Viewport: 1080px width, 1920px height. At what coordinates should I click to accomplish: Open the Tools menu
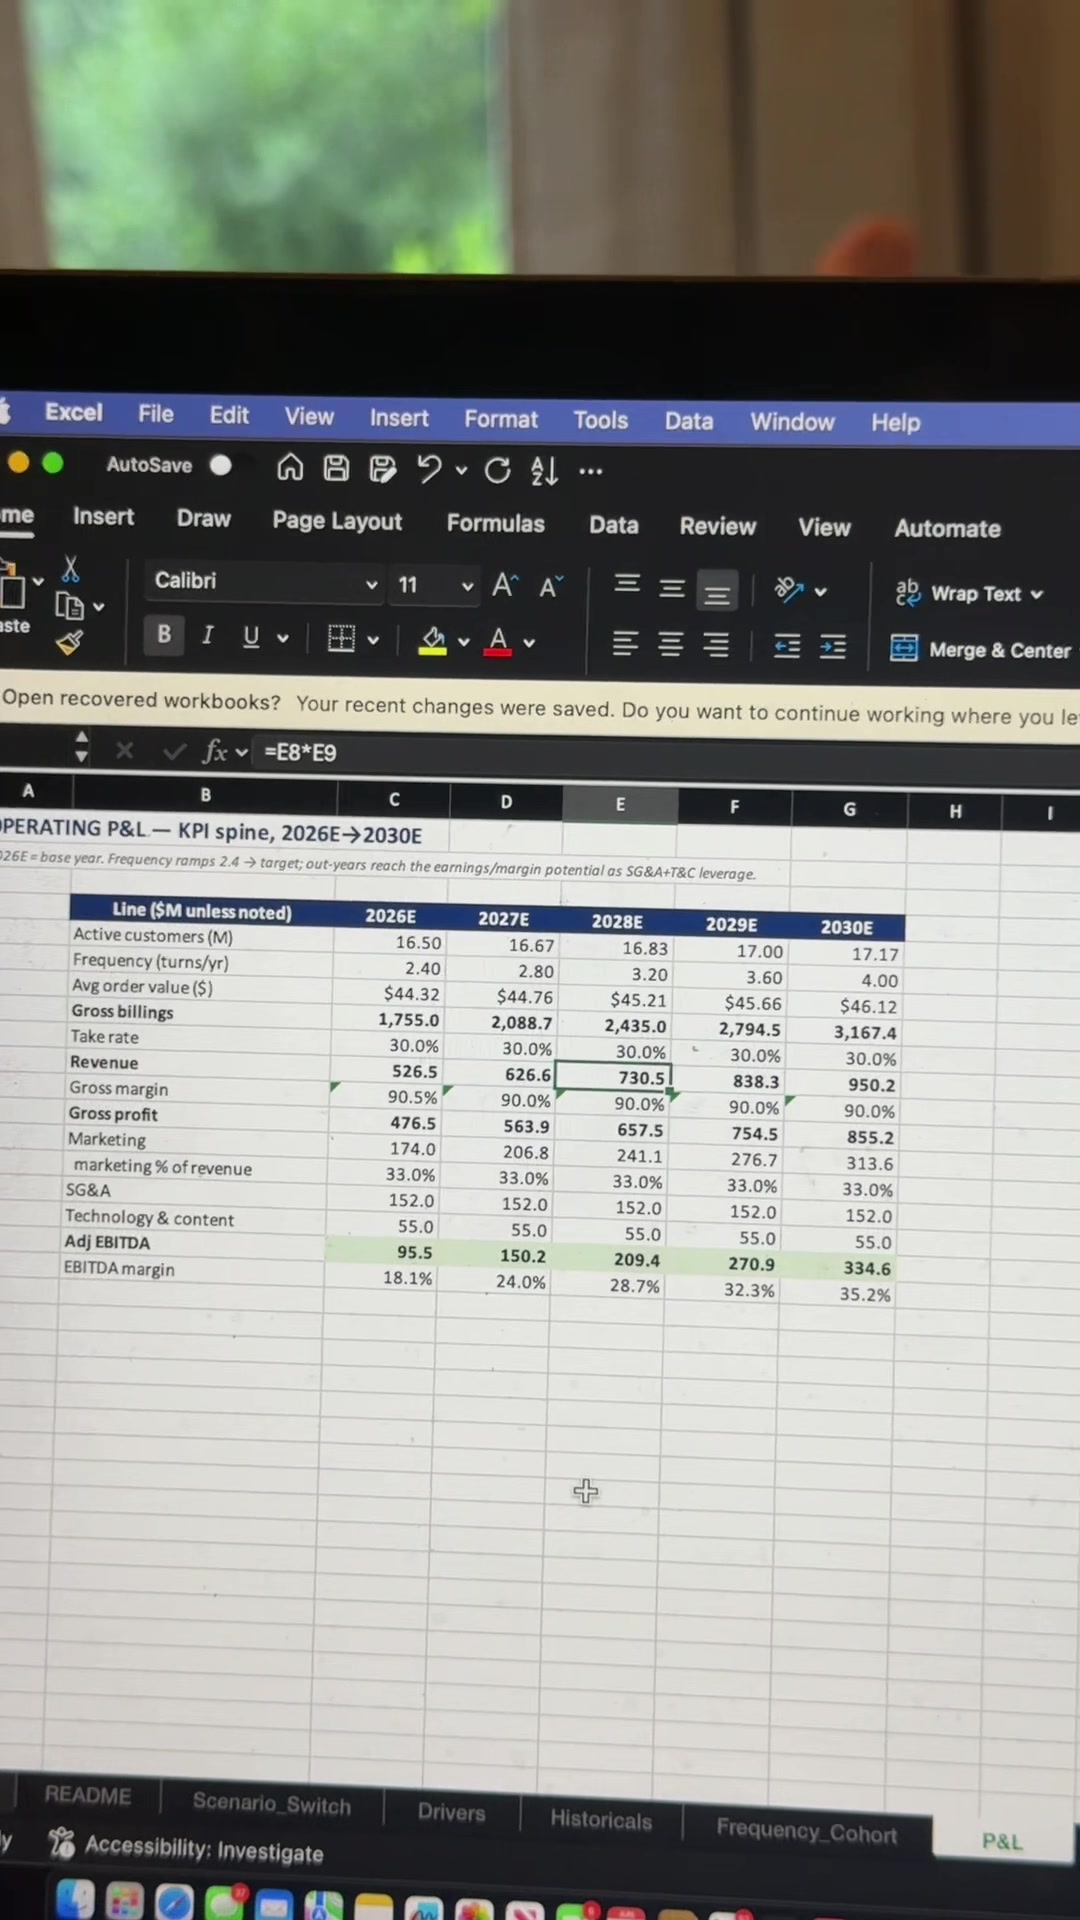[600, 420]
